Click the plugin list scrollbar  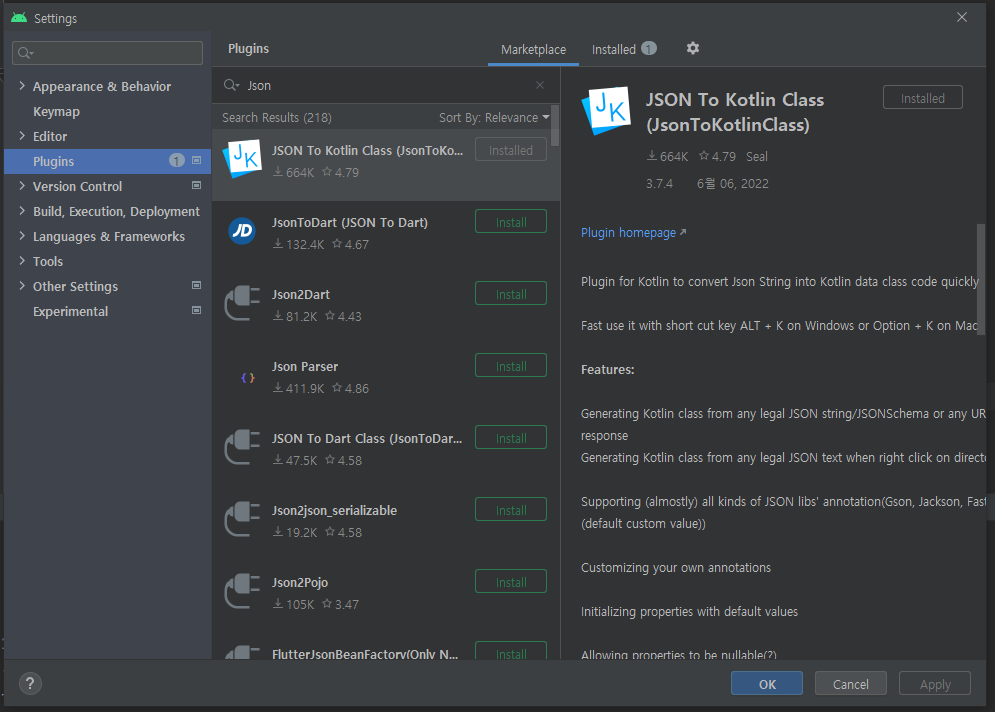pyautogui.click(x=555, y=126)
